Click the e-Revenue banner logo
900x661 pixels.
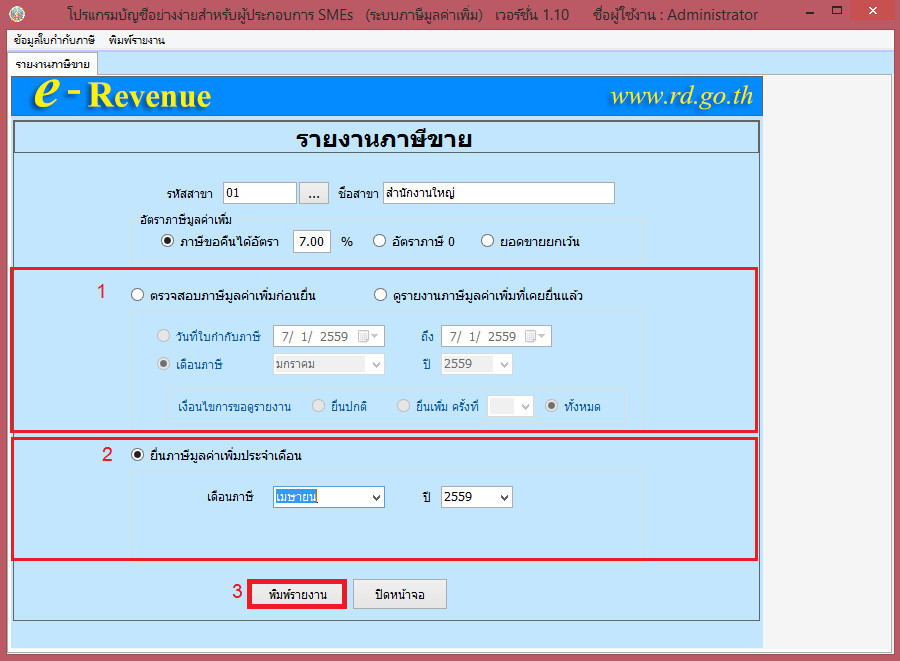pos(122,94)
